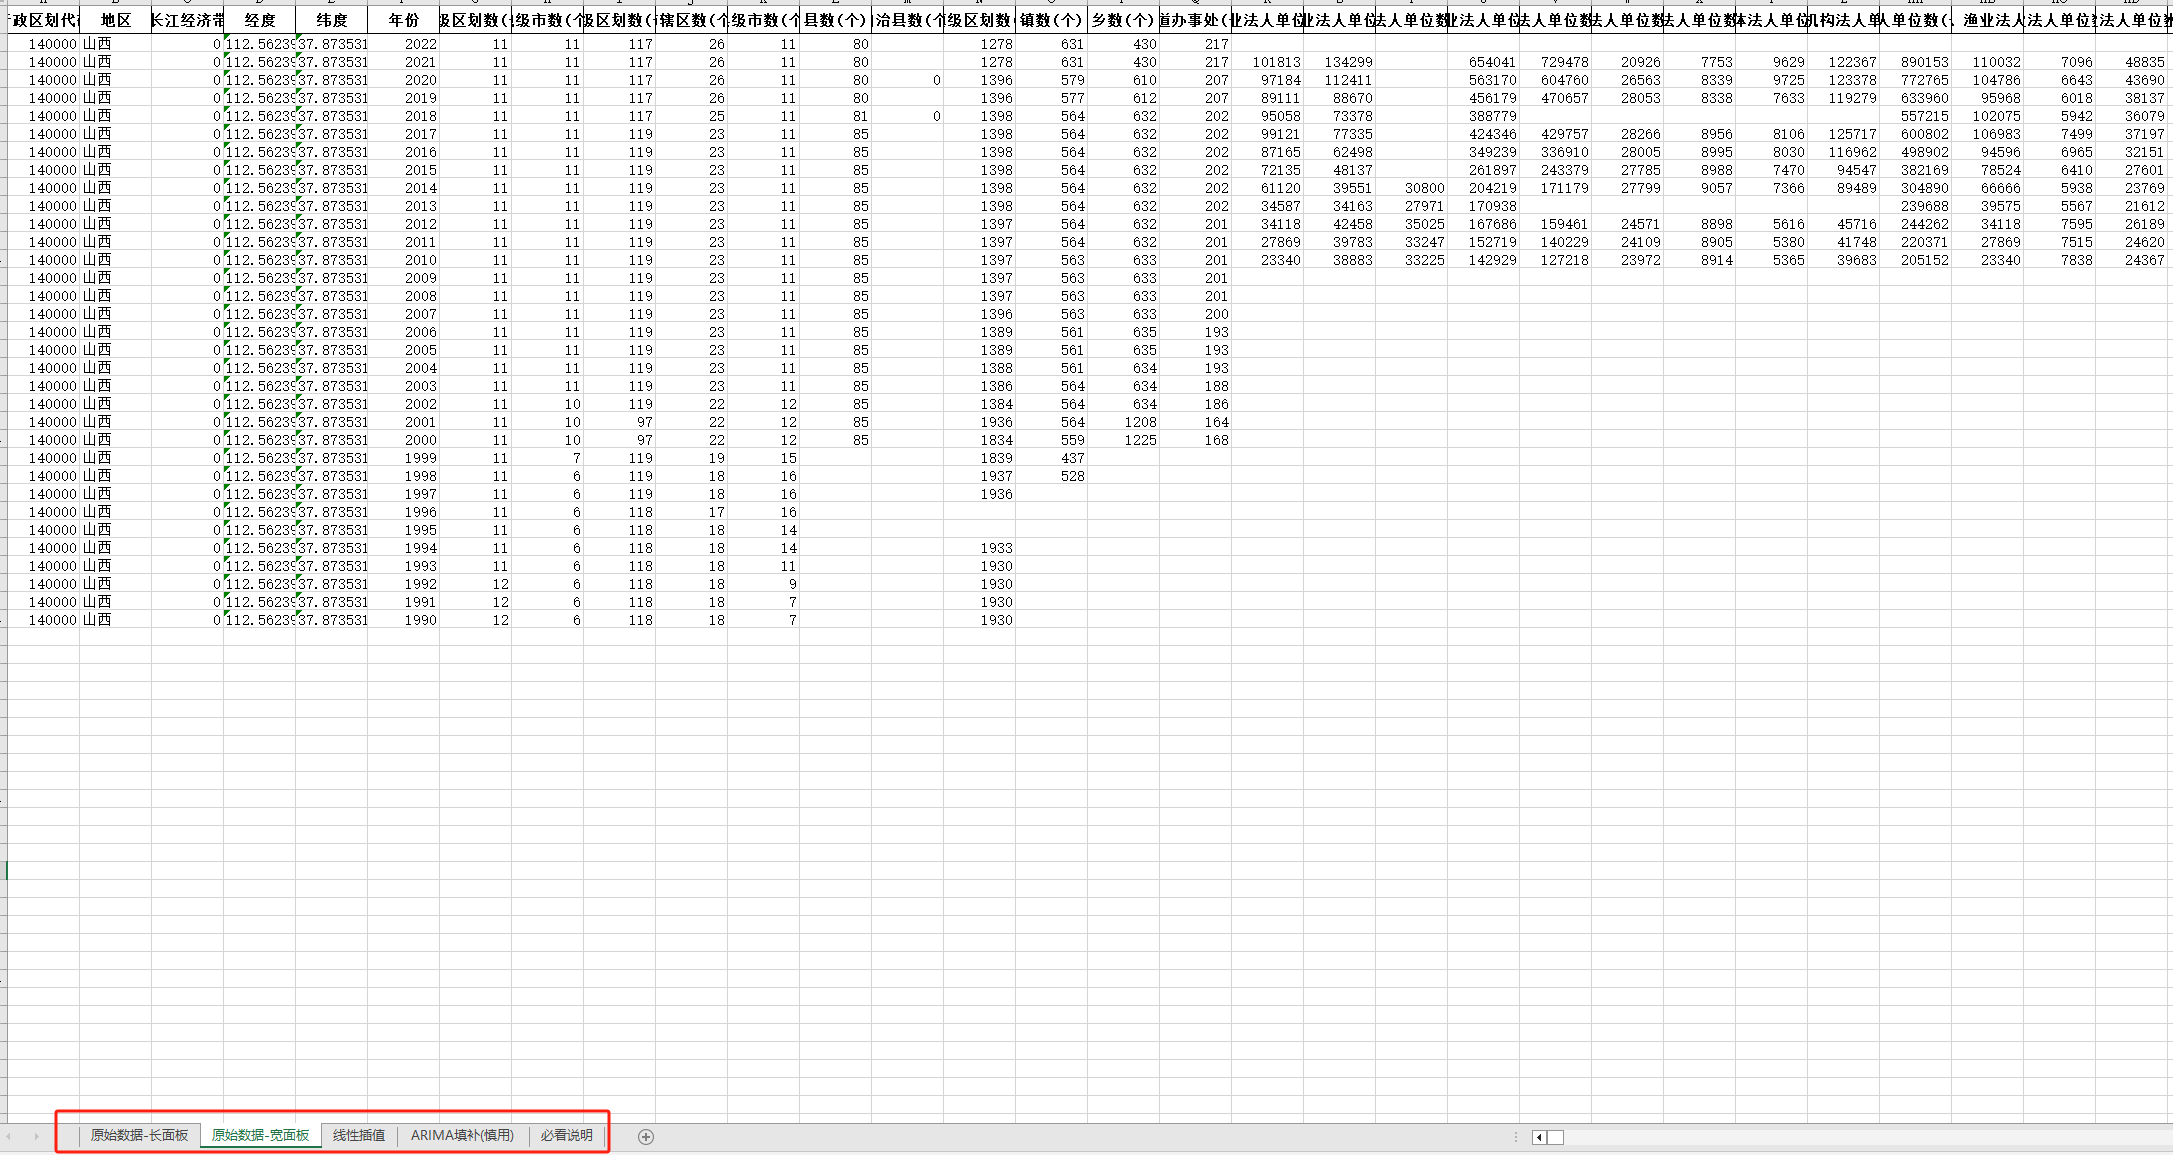Select the 年份 header cell
The height and width of the screenshot is (1155, 2173).
click(403, 20)
